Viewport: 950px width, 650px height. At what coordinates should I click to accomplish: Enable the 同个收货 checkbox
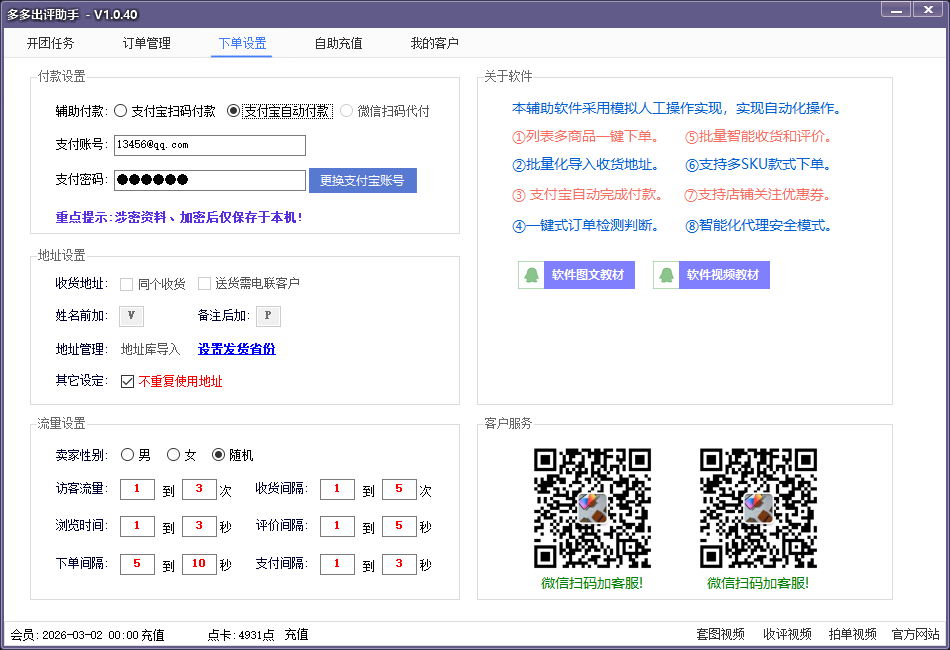click(x=127, y=284)
